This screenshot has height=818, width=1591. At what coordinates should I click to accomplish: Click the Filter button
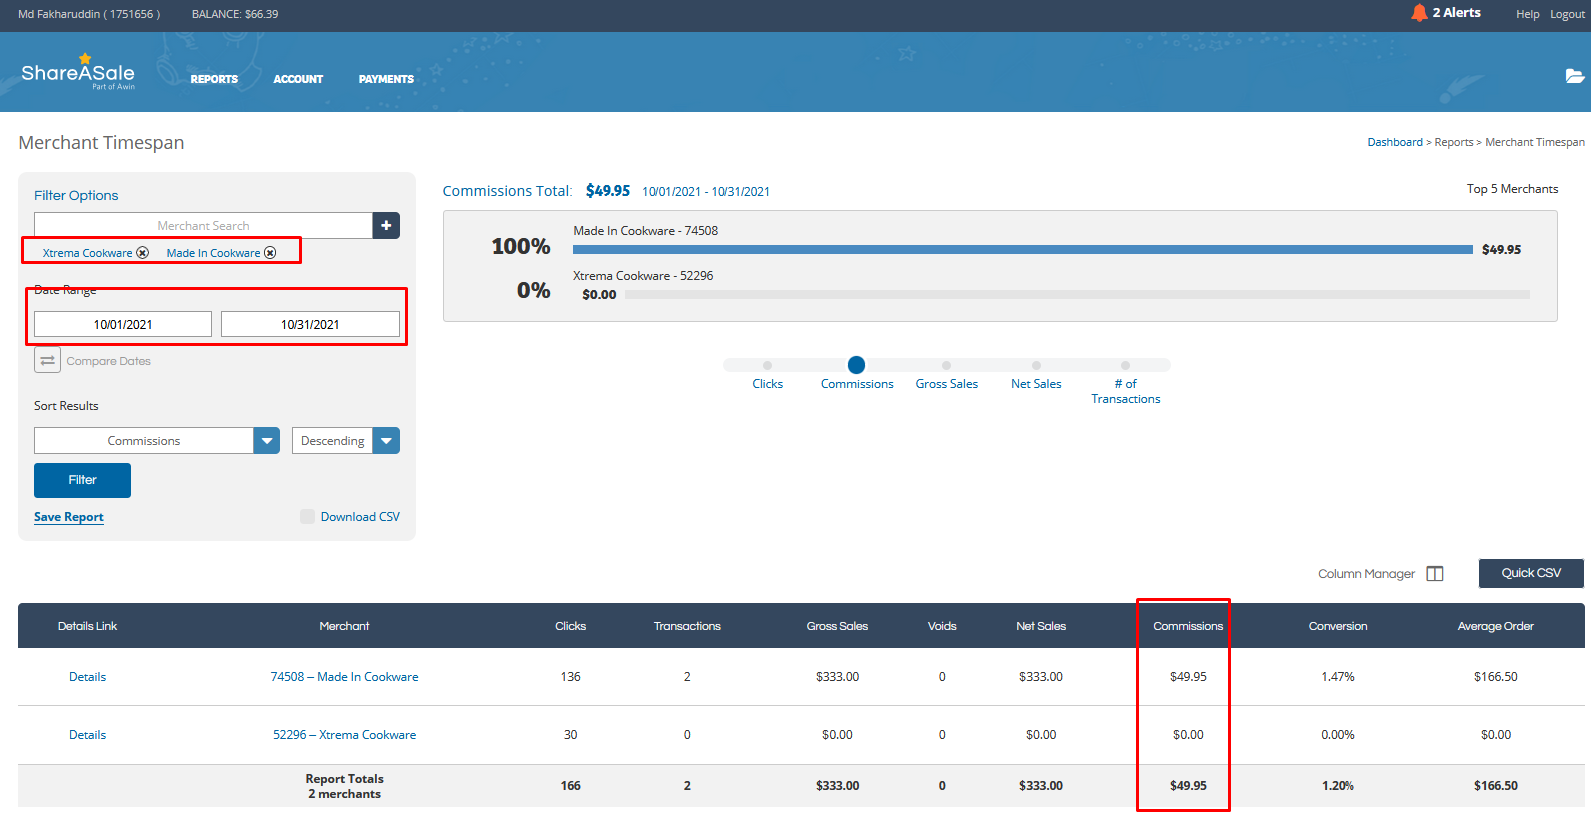tap(82, 480)
